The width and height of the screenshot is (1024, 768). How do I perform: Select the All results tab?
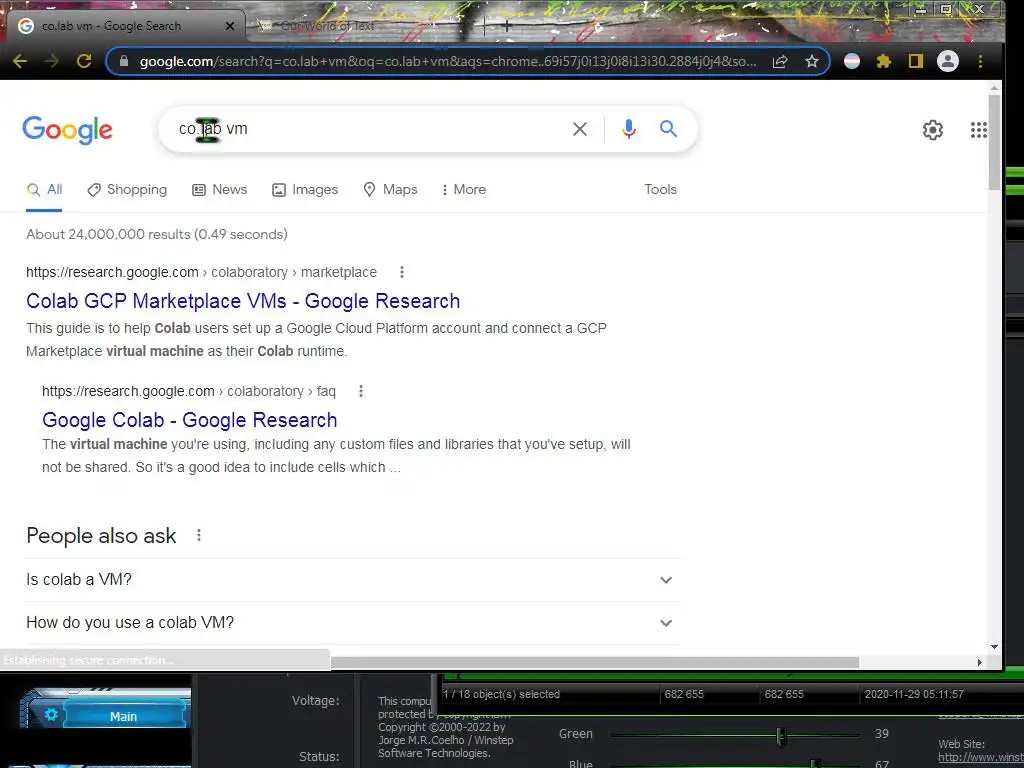click(44, 189)
